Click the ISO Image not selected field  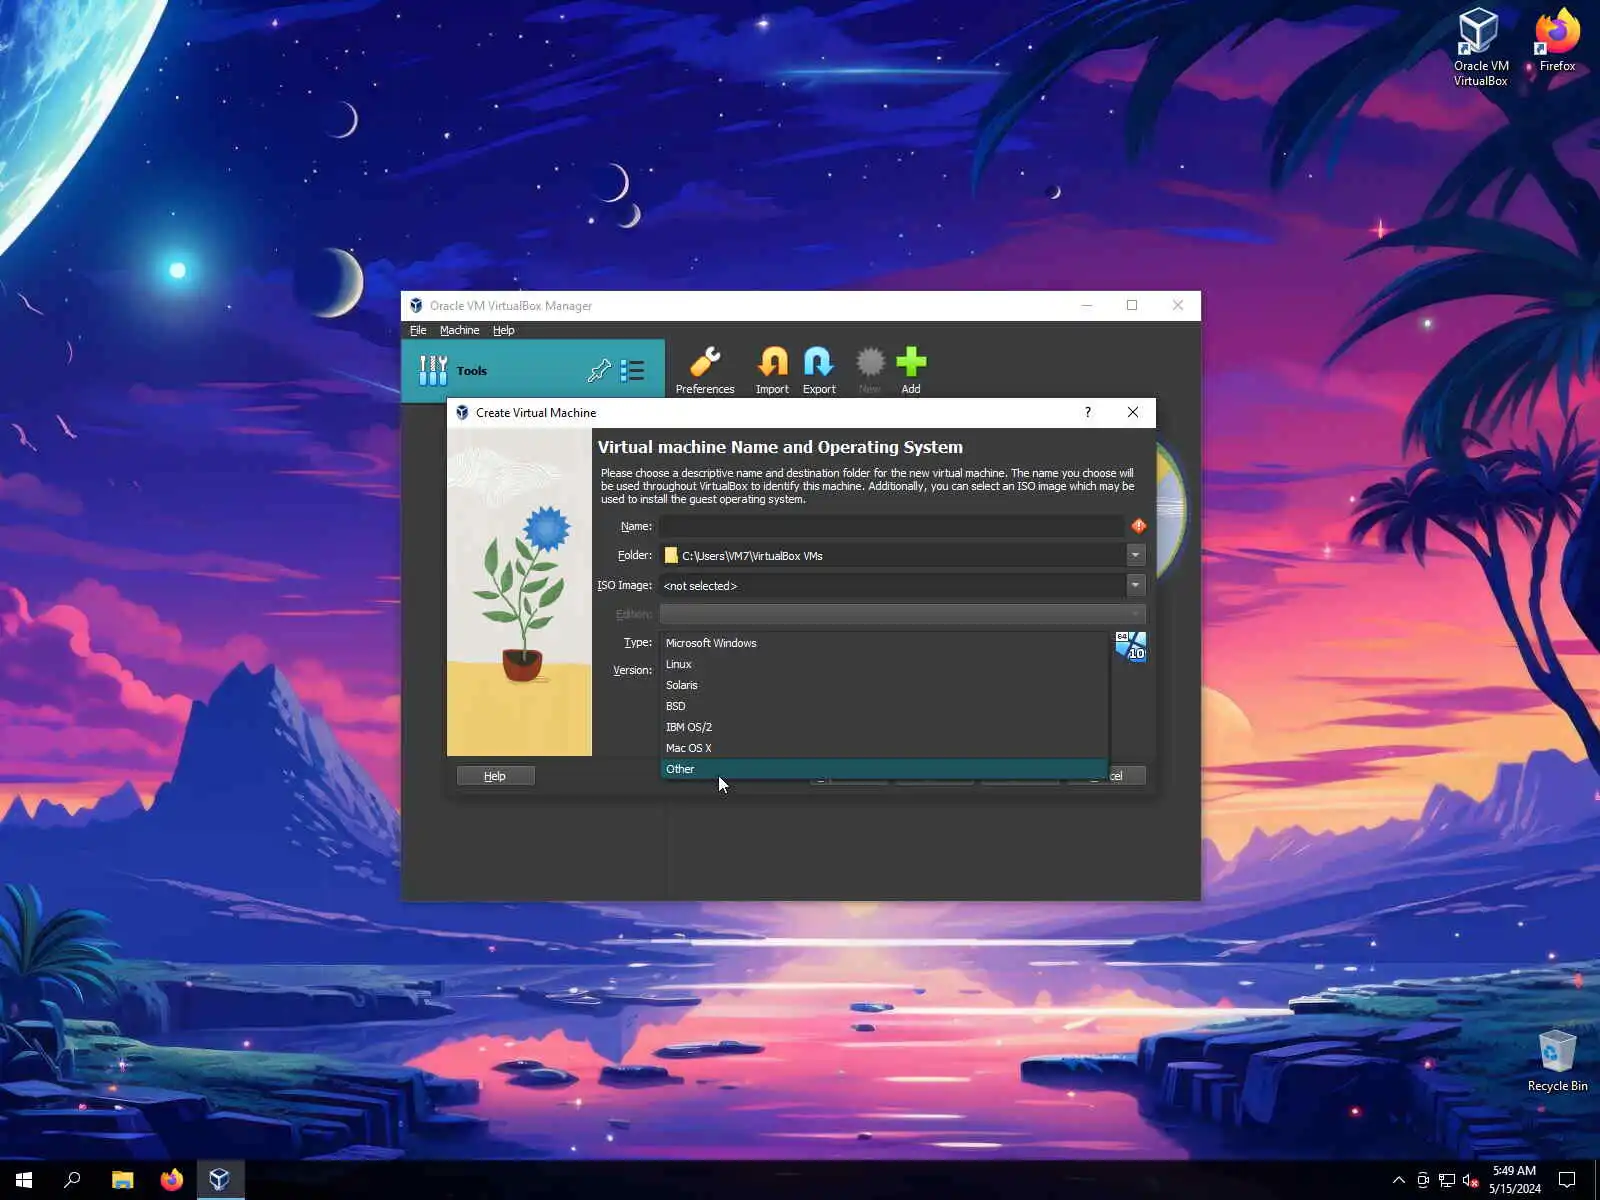pos(892,585)
